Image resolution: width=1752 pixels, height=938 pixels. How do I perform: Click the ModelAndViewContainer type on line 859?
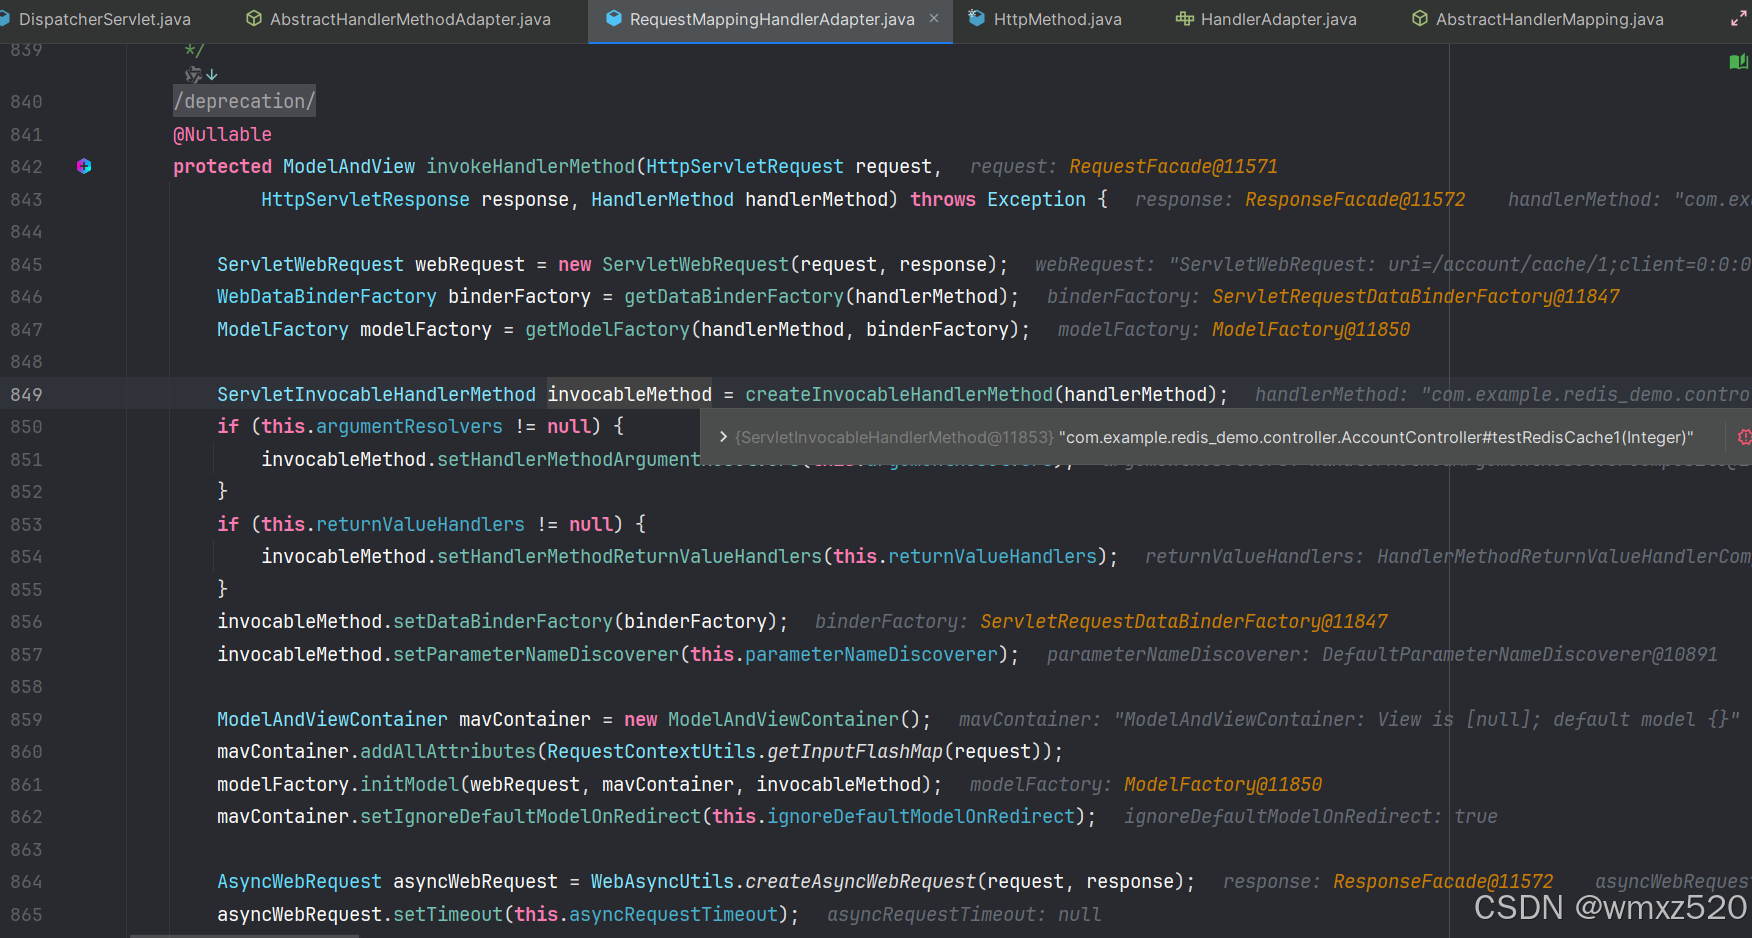coord(332,719)
